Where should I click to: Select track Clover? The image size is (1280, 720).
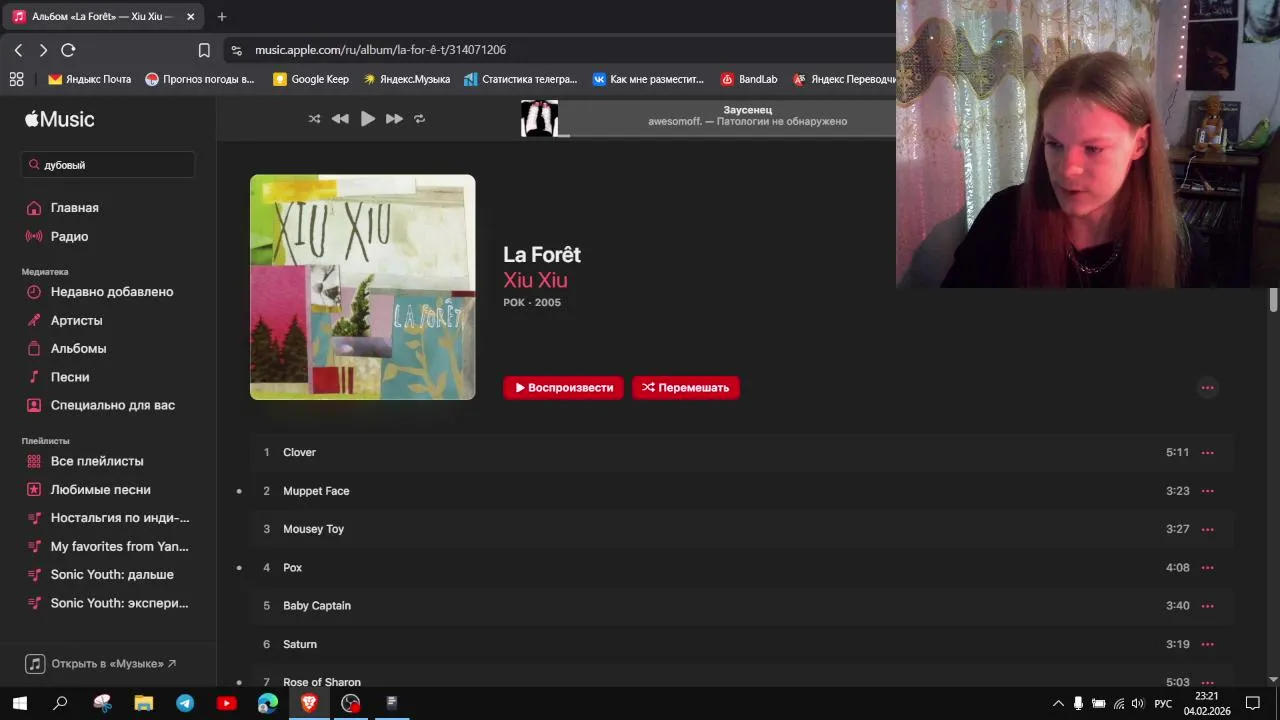coord(741,453)
